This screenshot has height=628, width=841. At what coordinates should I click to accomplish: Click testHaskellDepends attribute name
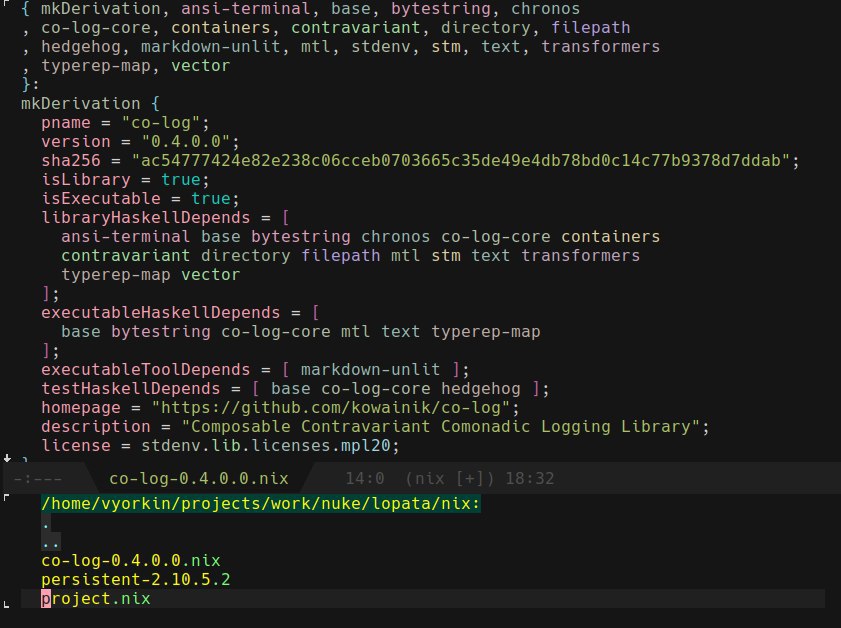[x=131, y=388]
